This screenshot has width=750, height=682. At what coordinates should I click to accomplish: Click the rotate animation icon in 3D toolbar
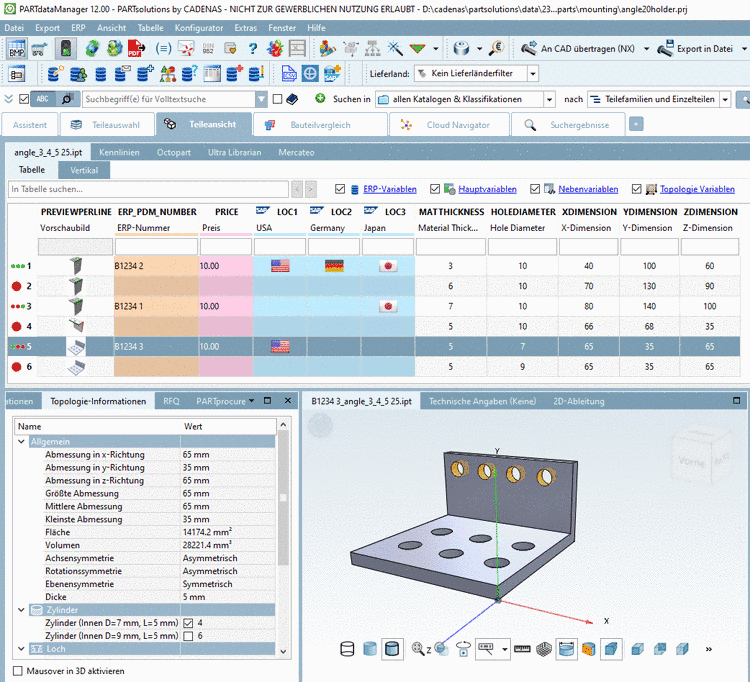point(463,649)
